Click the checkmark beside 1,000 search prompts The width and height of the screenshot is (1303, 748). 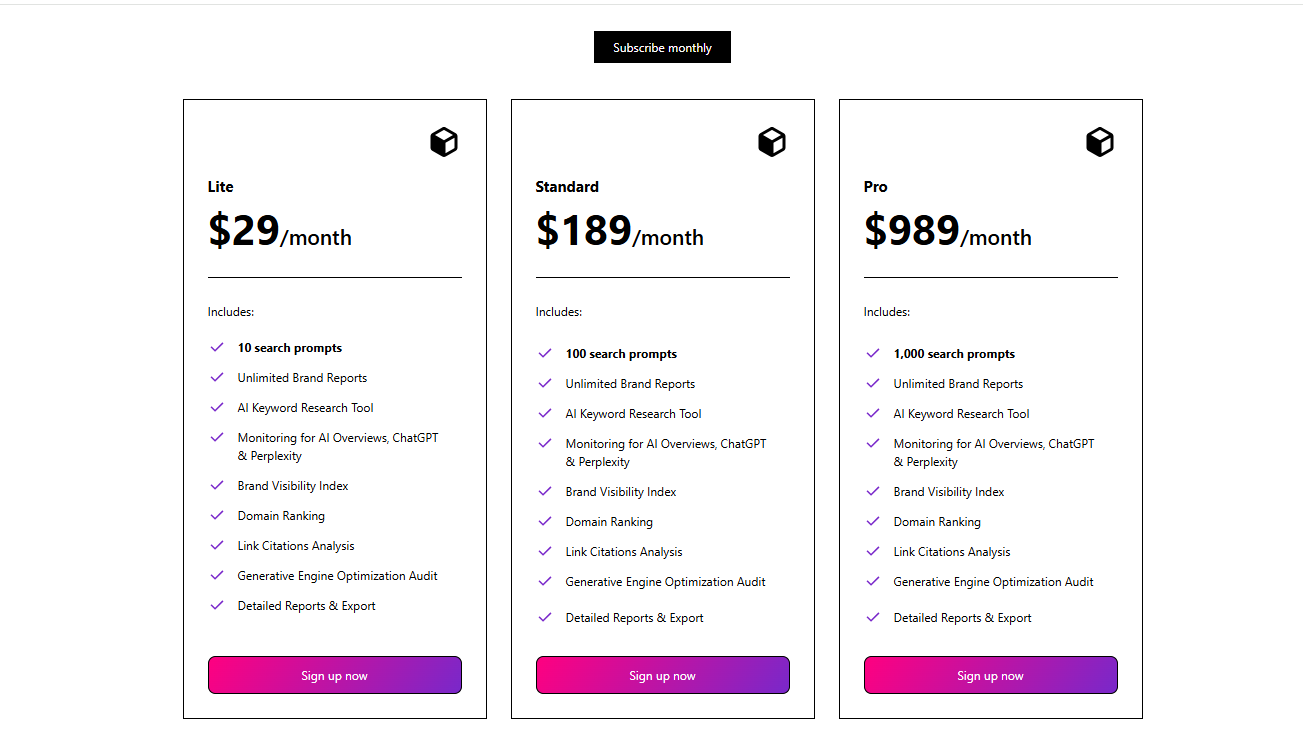[873, 352]
